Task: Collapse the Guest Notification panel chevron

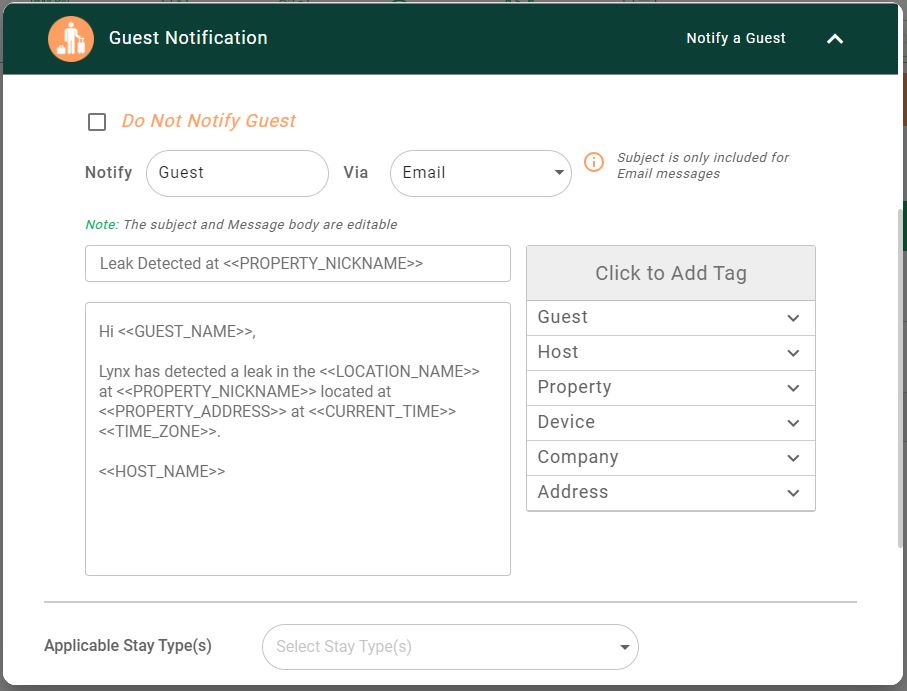Action: (835, 39)
